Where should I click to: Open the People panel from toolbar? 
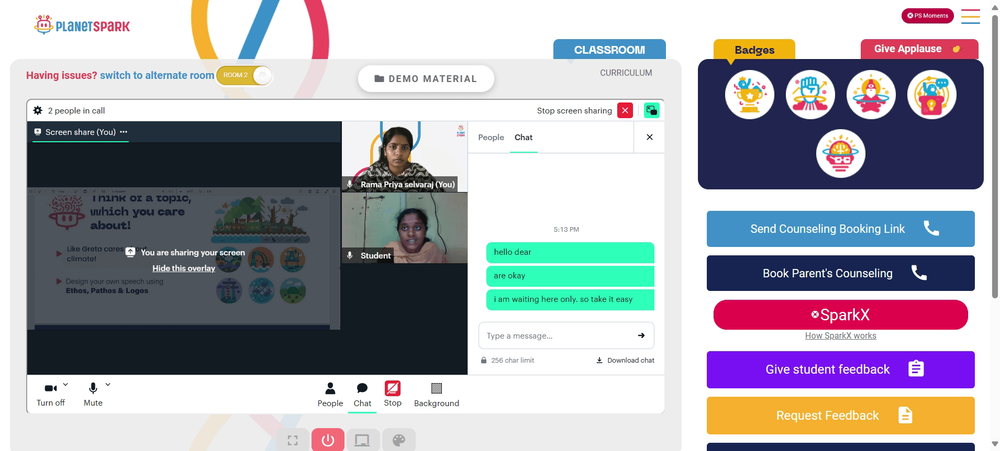(330, 395)
